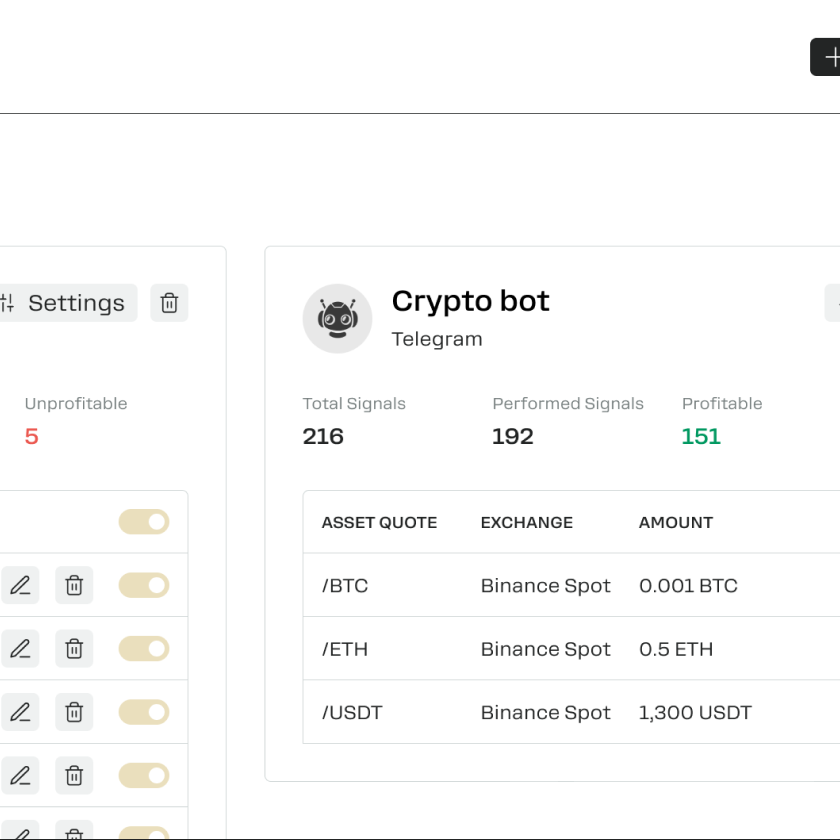Click the AMOUNT column header
The height and width of the screenshot is (840, 840).
pos(675,522)
